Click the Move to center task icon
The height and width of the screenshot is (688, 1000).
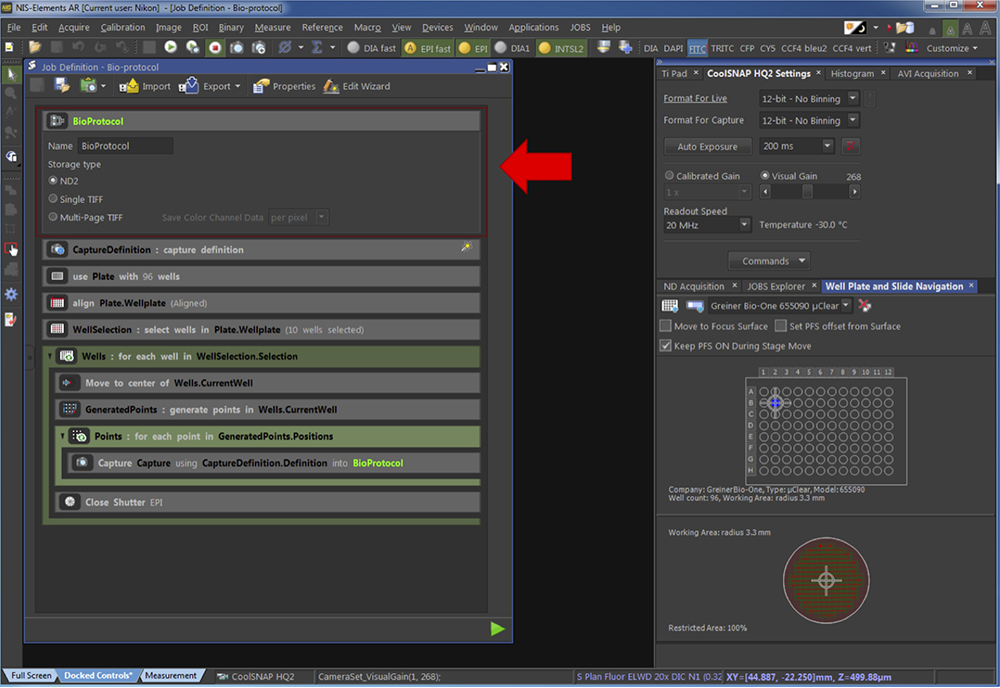[68, 383]
